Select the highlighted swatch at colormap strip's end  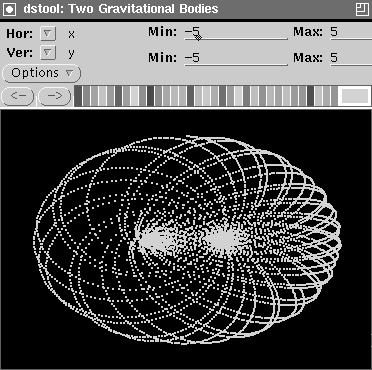pos(355,96)
